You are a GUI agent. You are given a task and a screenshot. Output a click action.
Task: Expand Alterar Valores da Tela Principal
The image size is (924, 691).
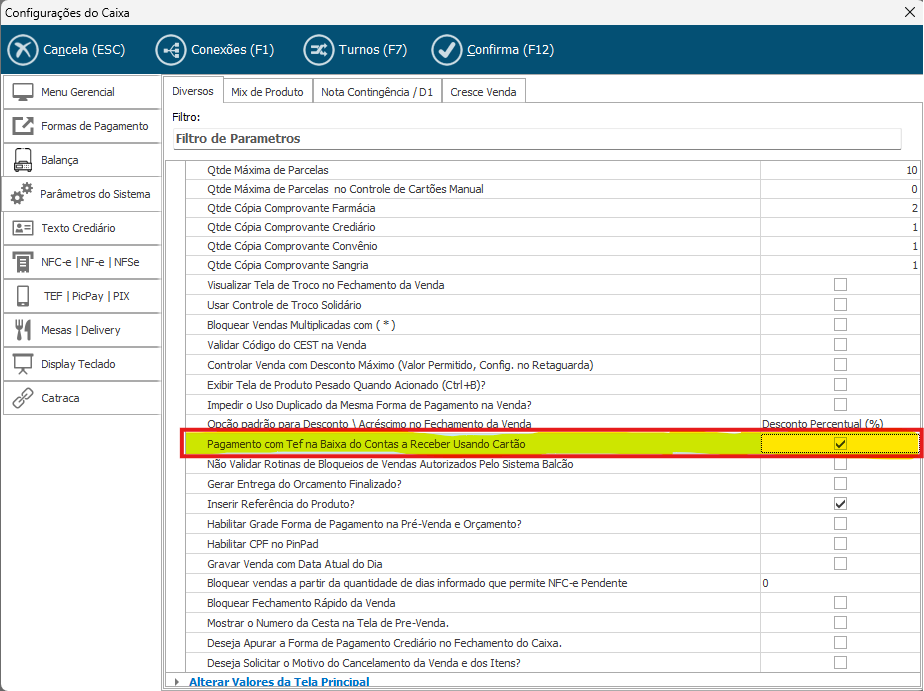point(177,682)
